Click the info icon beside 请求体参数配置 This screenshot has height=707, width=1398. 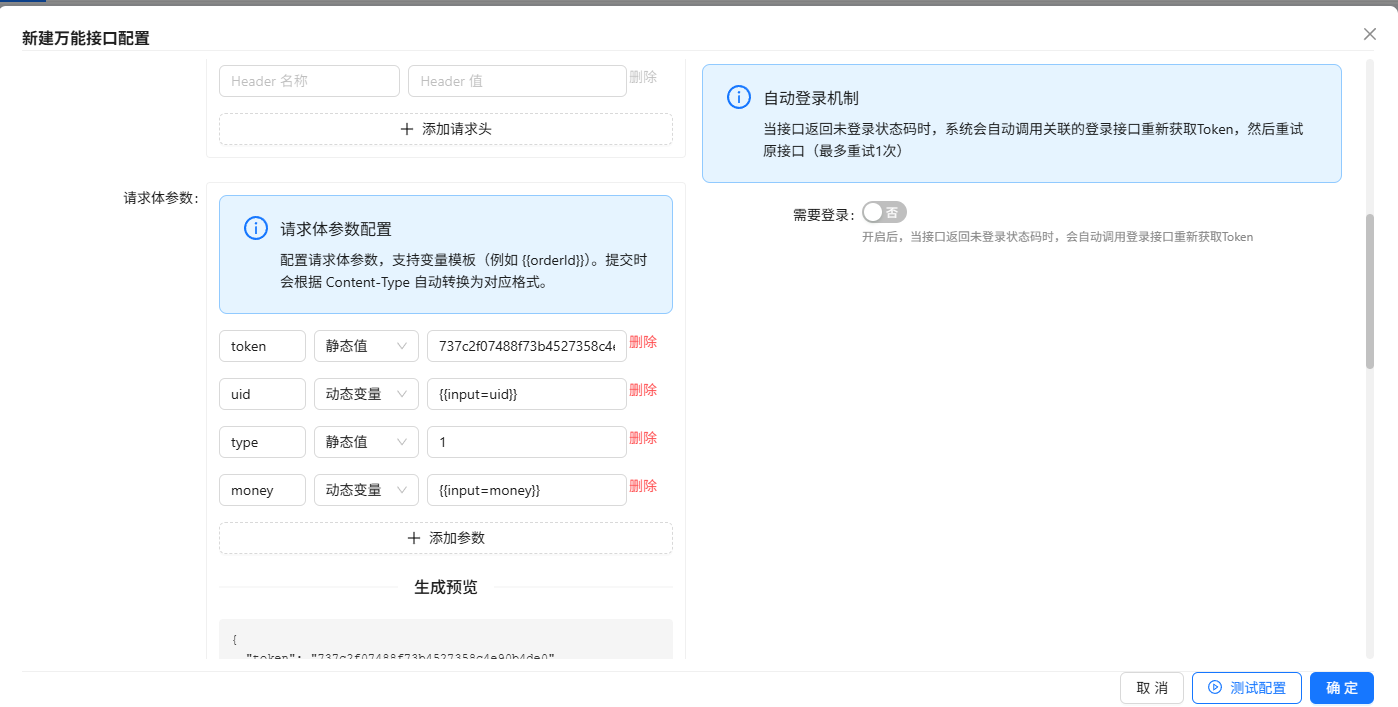255,228
